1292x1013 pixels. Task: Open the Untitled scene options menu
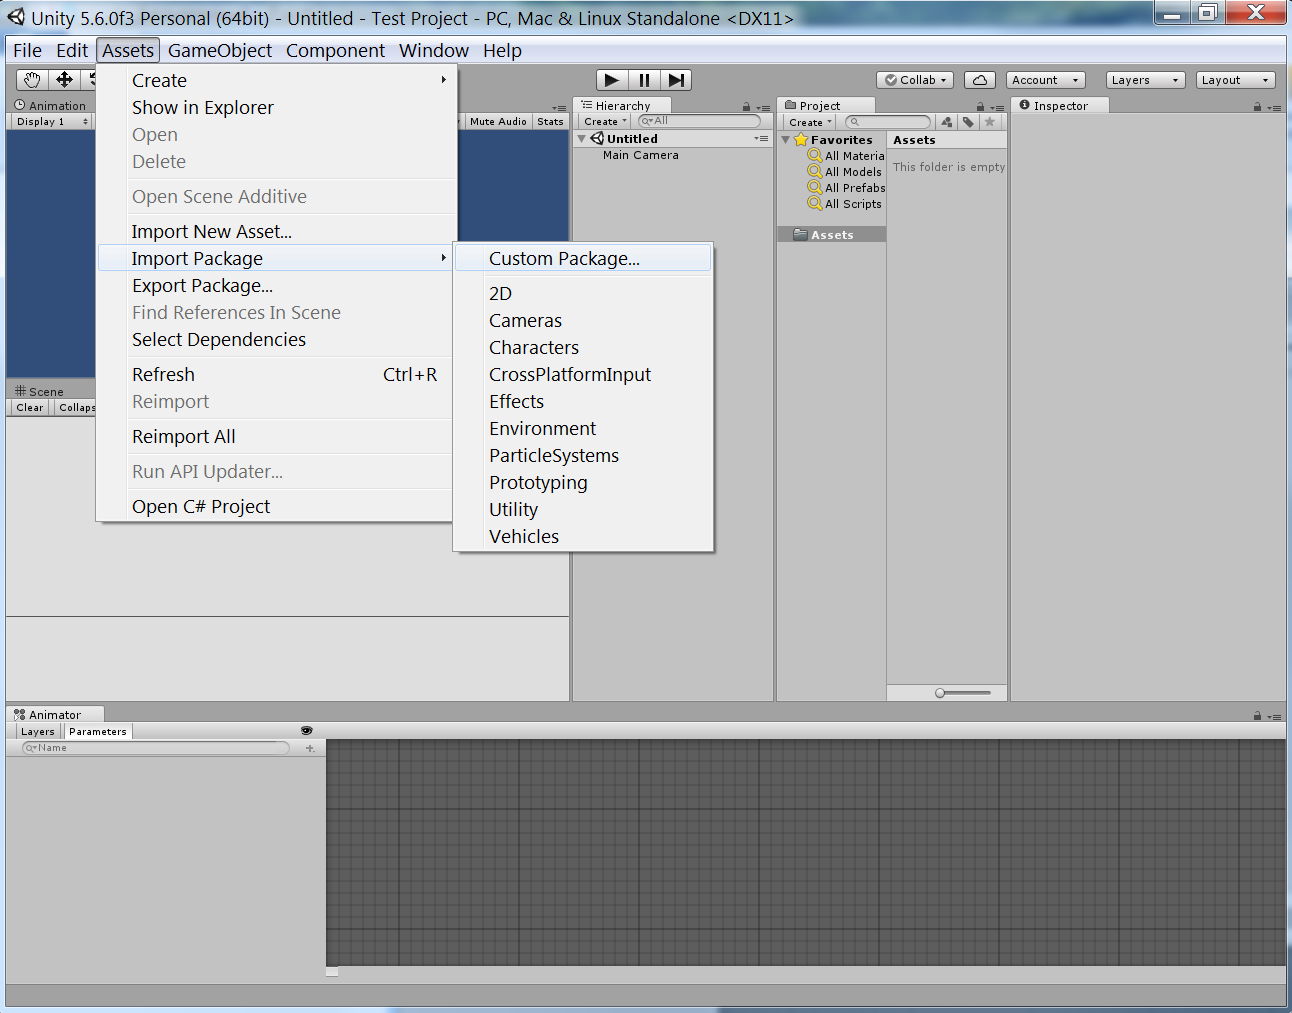click(x=762, y=139)
